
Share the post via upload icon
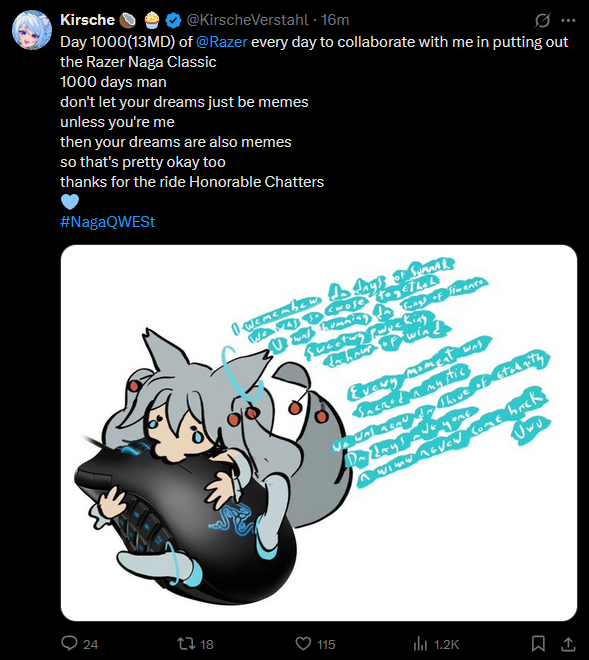point(568,644)
